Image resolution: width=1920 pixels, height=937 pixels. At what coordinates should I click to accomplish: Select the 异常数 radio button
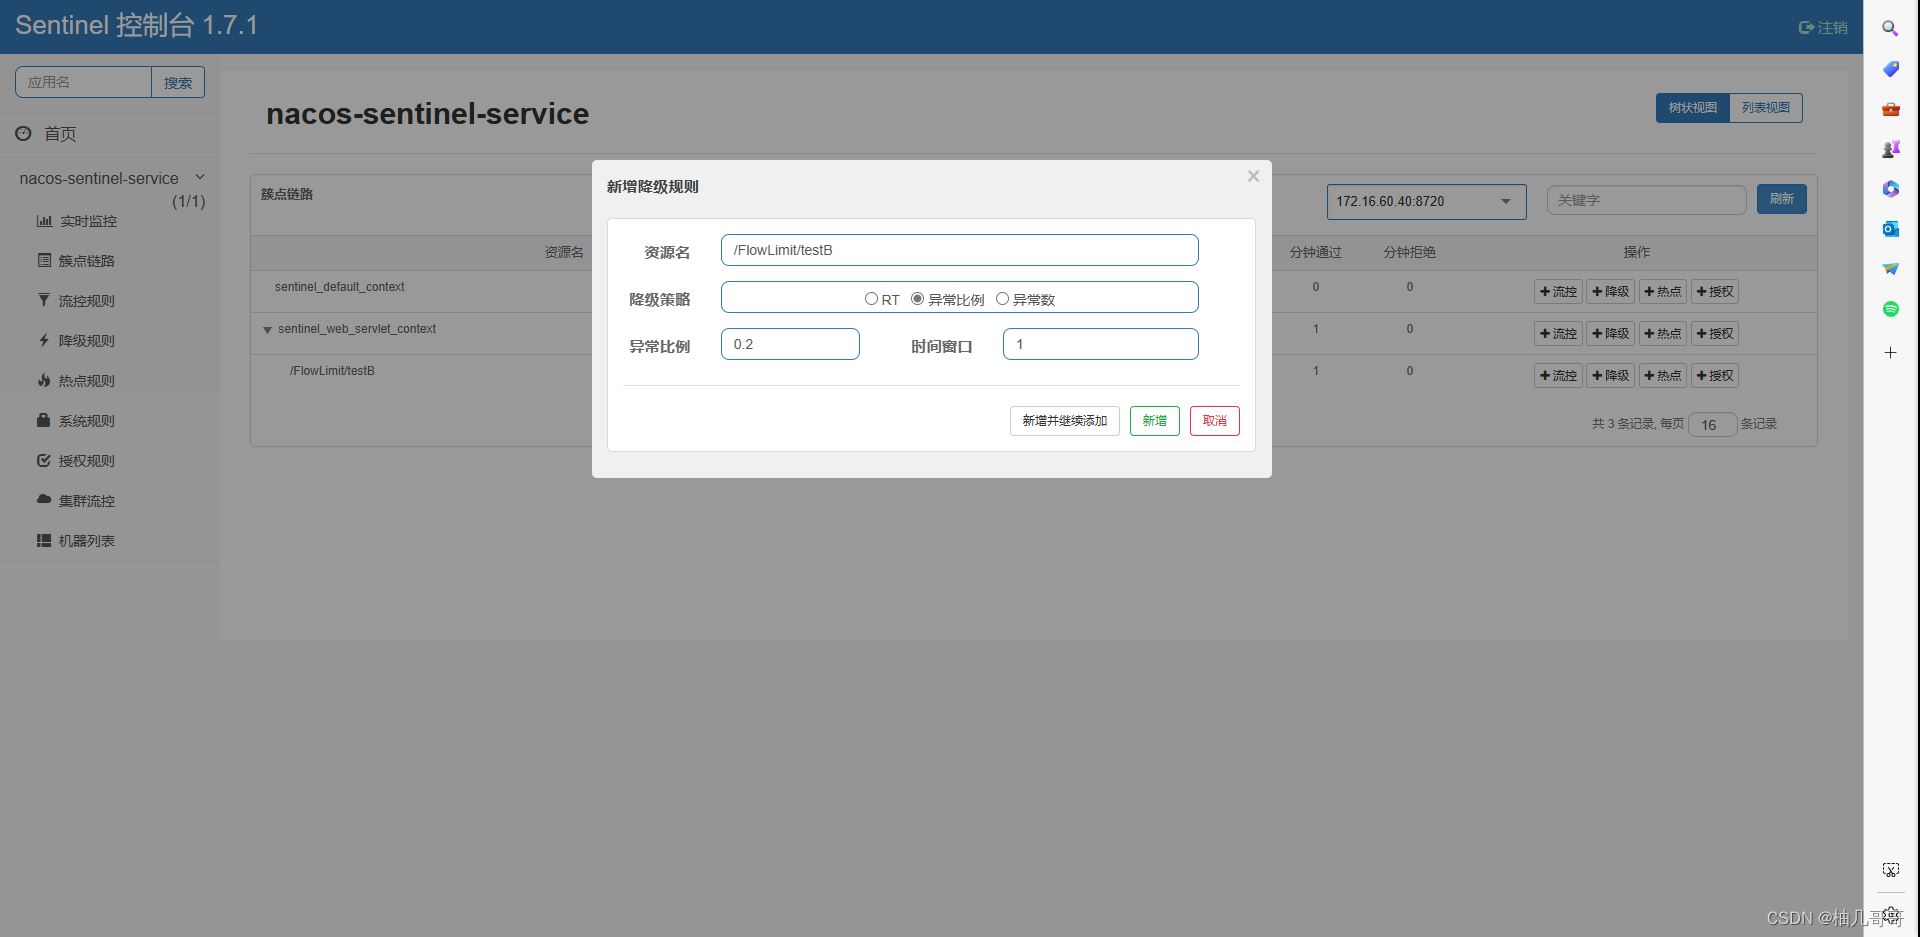pyautogui.click(x=1002, y=299)
